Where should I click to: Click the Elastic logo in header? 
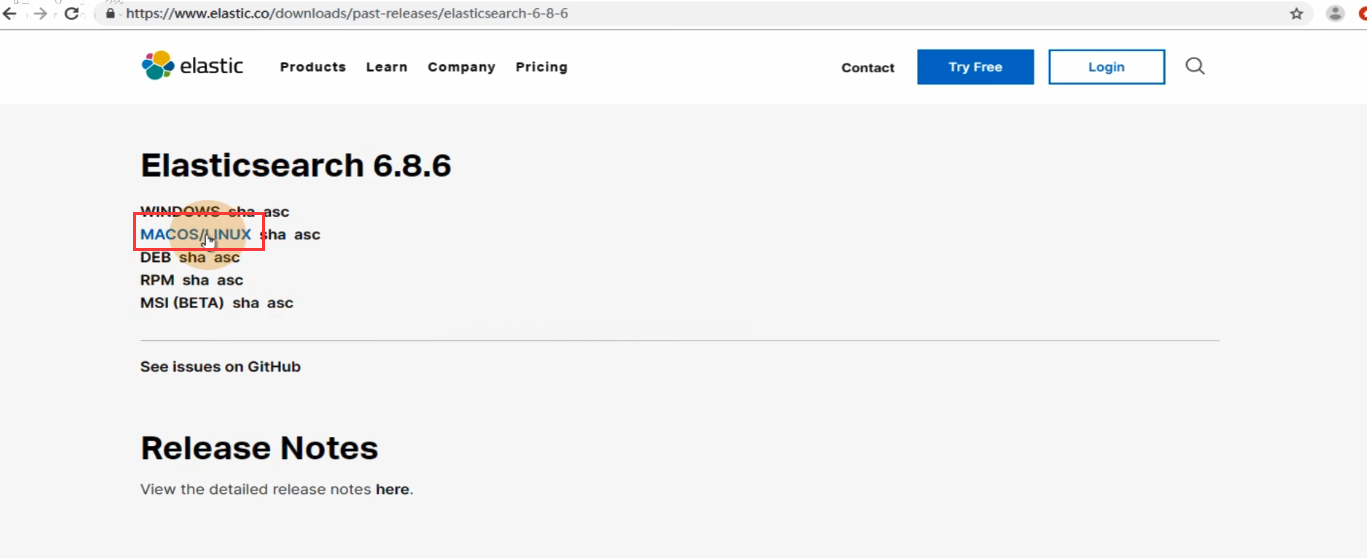point(192,66)
